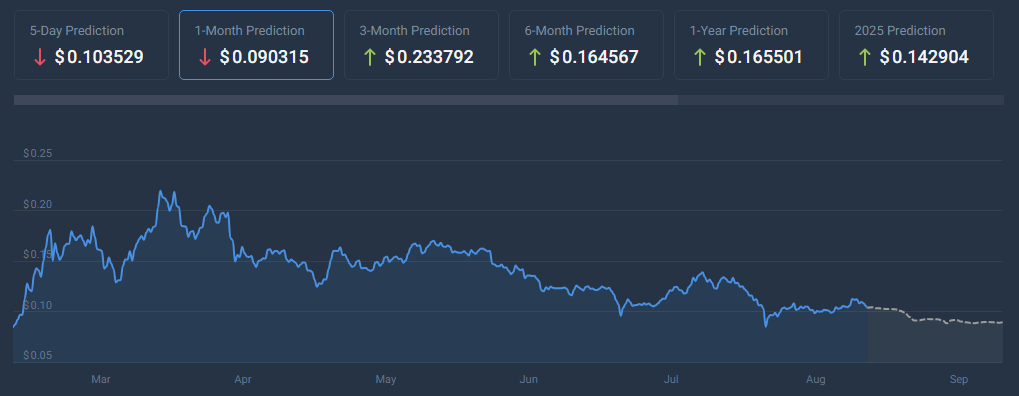Viewport: 1019px width, 396px height.
Task: Click the red down arrow beside $0.090315
Action: pyautogui.click(x=205, y=57)
